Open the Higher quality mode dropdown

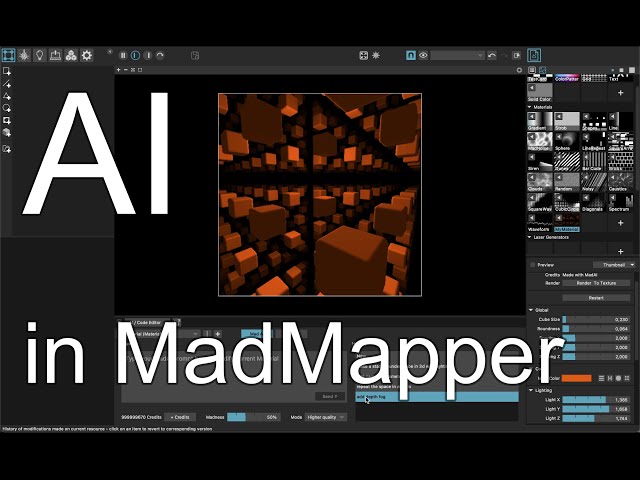coord(326,417)
